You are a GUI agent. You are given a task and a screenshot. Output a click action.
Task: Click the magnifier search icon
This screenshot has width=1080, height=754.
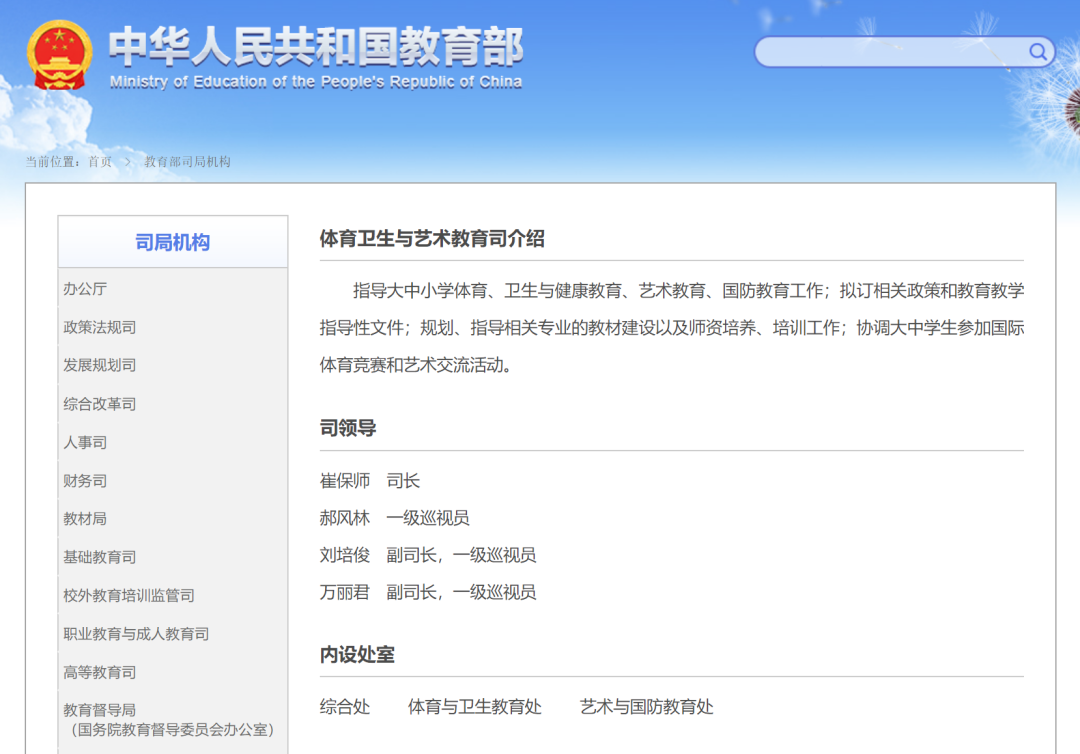click(x=1038, y=52)
